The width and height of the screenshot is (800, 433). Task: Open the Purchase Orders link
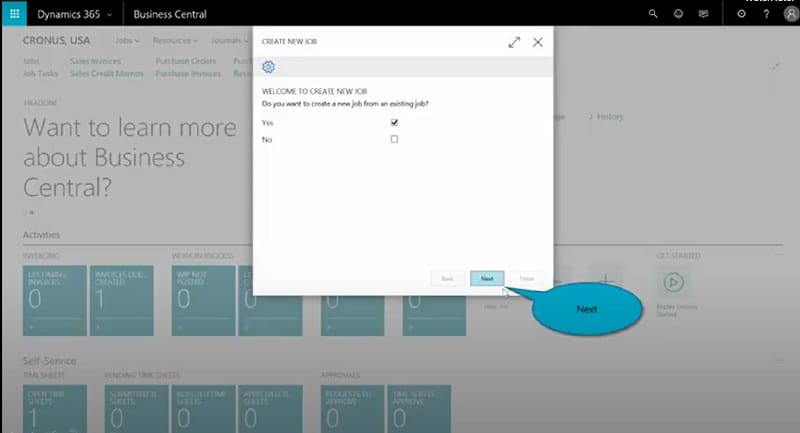coord(186,61)
